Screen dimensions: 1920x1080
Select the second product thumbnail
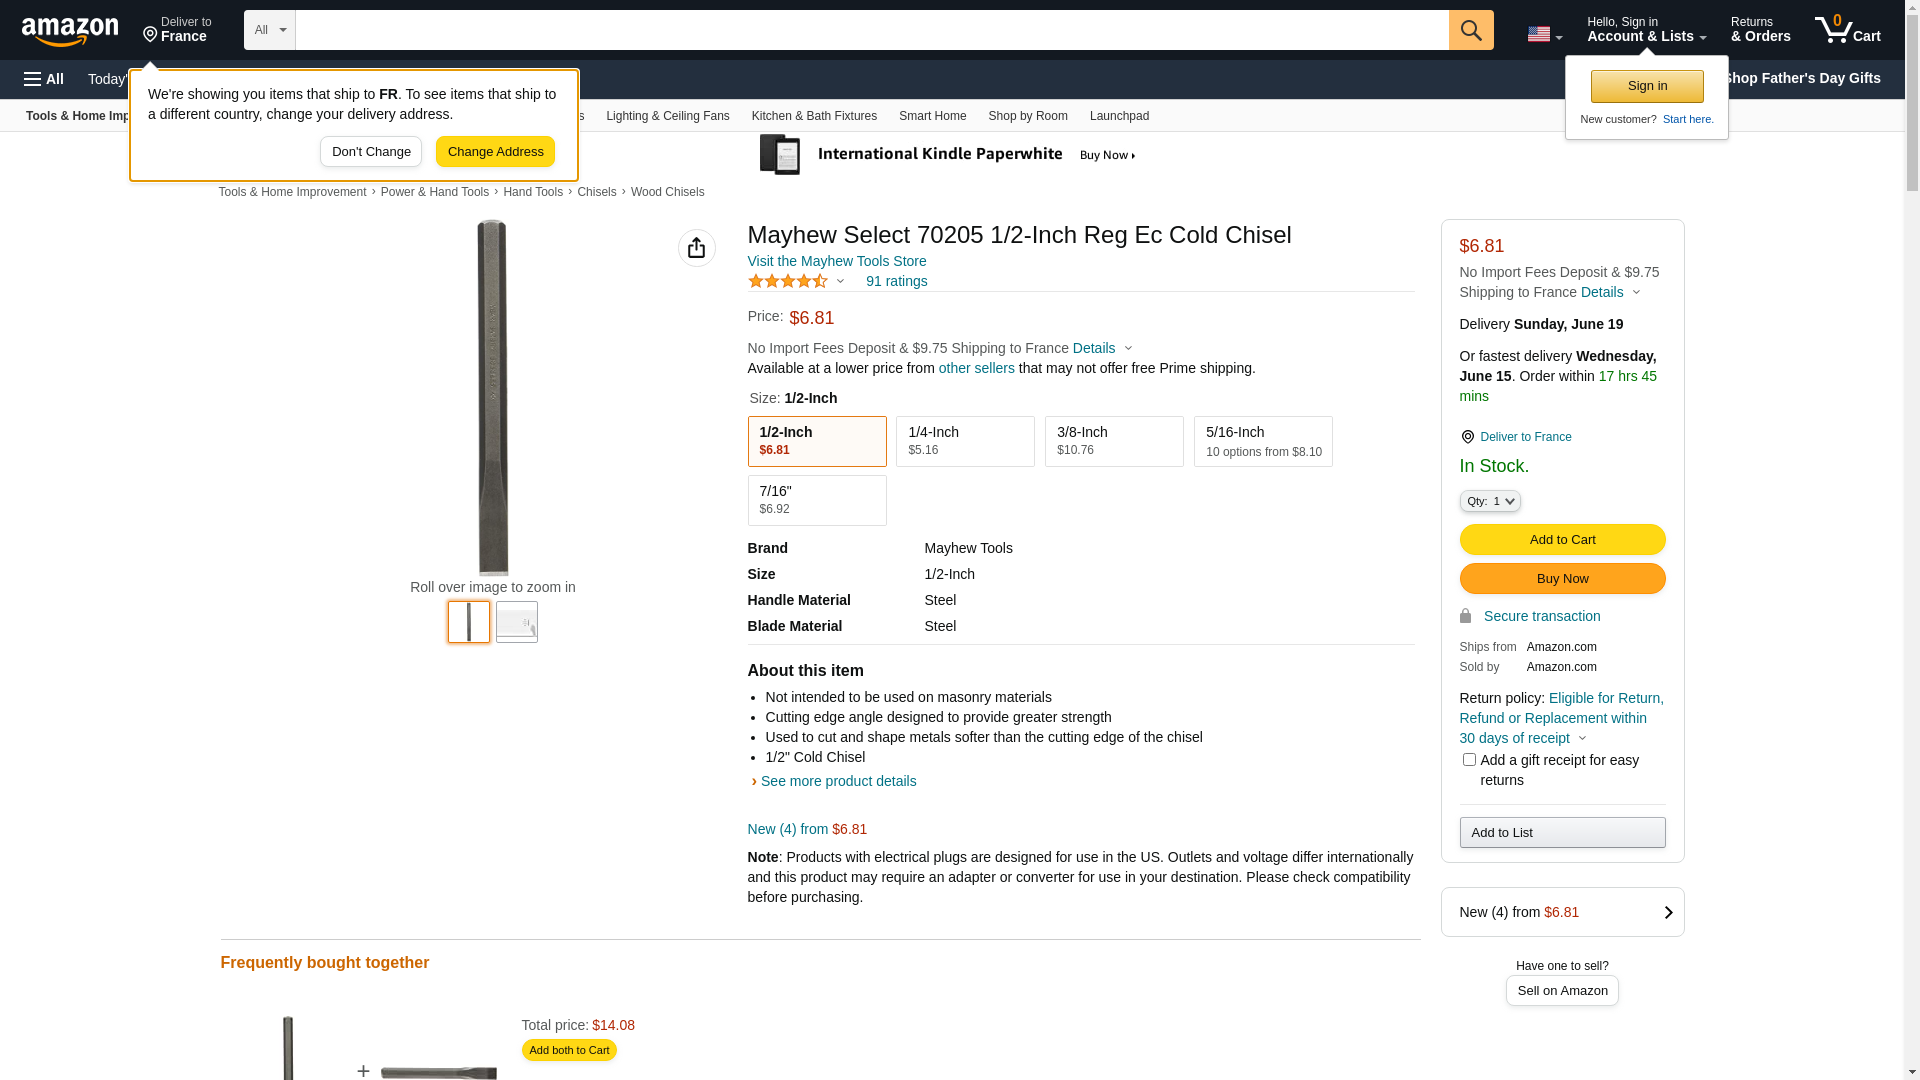pyautogui.click(x=517, y=622)
